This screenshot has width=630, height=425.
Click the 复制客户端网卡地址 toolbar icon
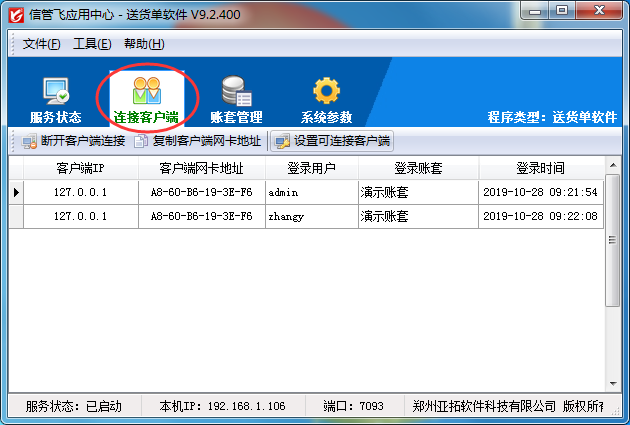(141, 141)
